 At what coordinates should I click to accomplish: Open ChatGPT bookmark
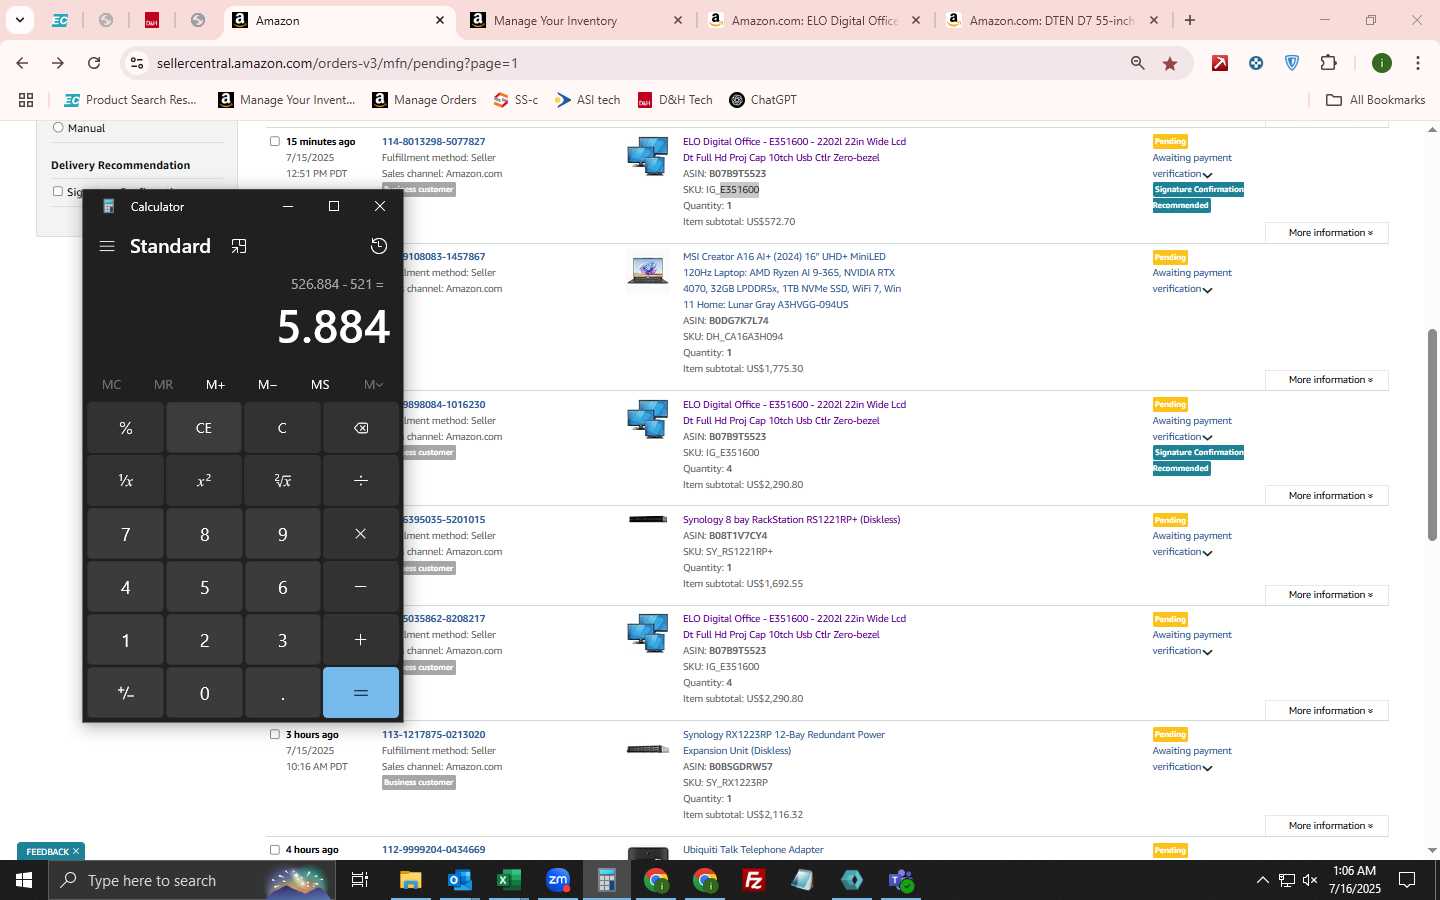pyautogui.click(x=763, y=100)
